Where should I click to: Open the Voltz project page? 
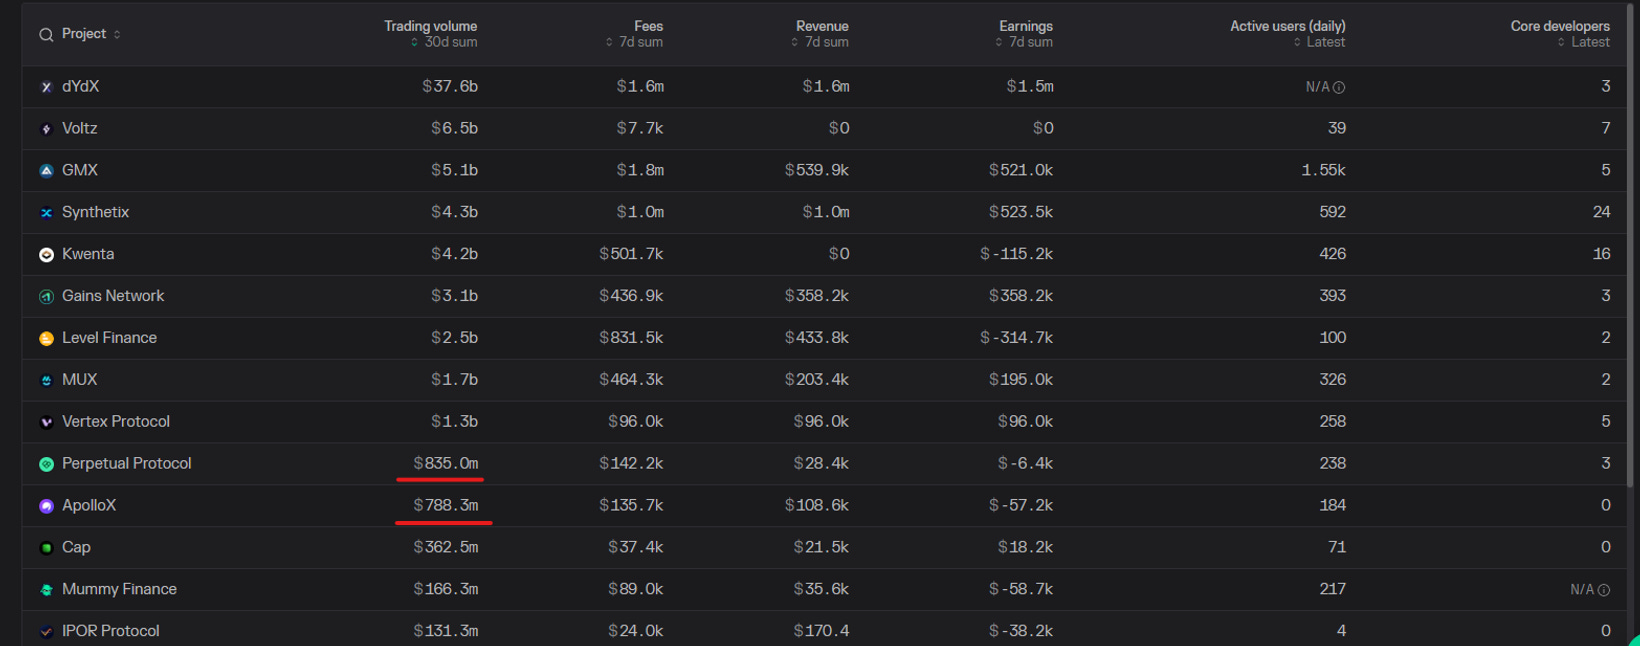(x=79, y=129)
